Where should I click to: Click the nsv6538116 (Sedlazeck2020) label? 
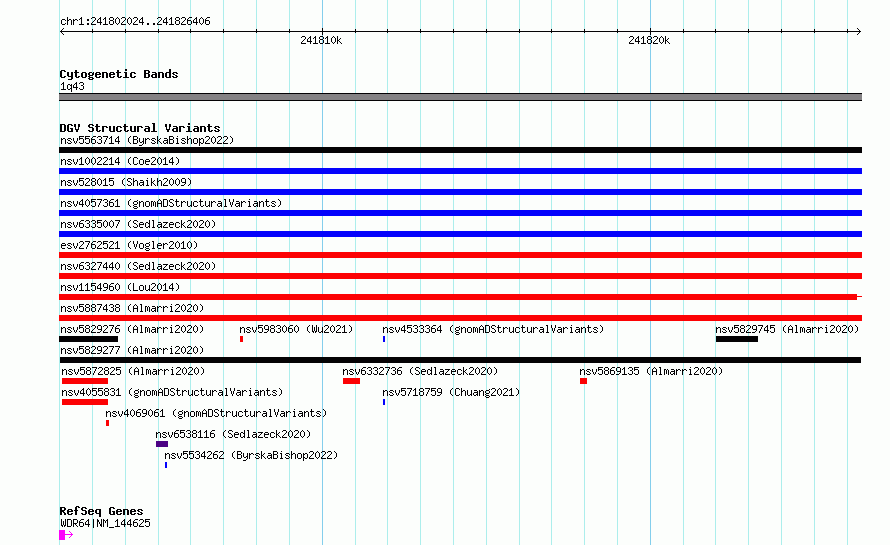tap(233, 434)
